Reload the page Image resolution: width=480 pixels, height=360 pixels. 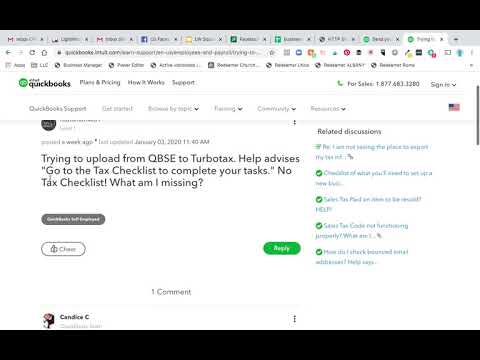coord(32,53)
